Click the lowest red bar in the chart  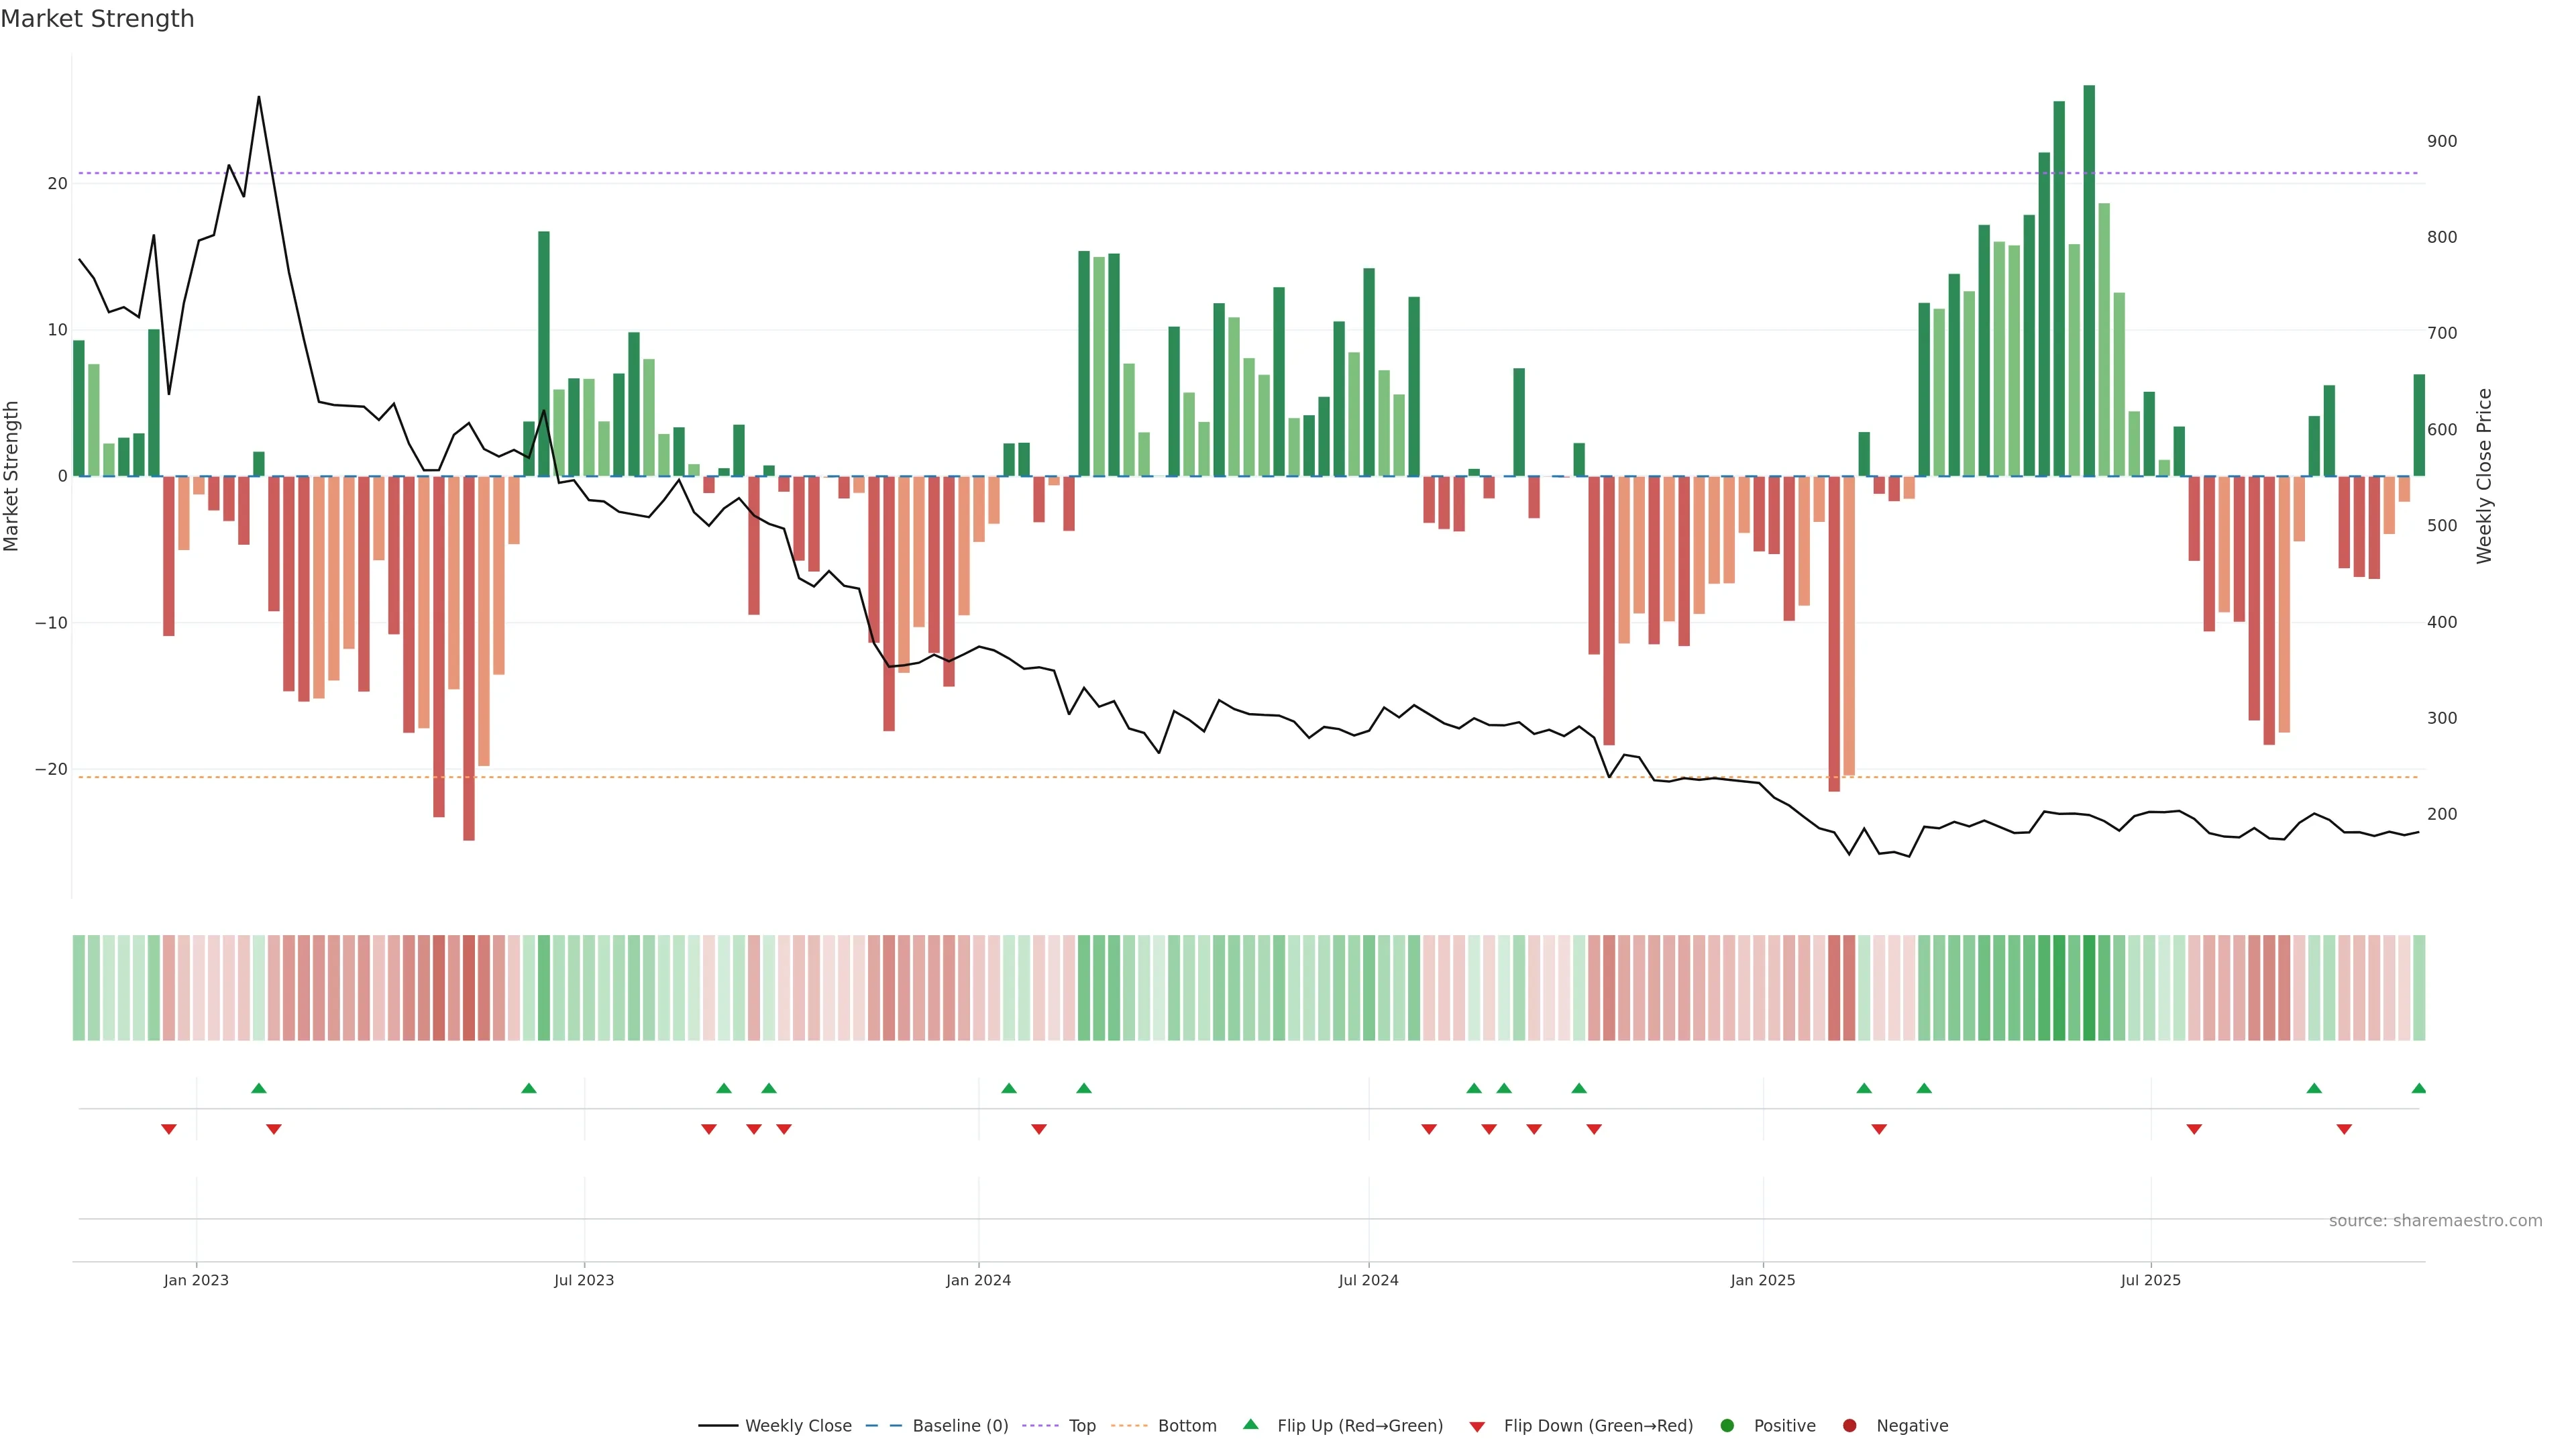[469, 660]
